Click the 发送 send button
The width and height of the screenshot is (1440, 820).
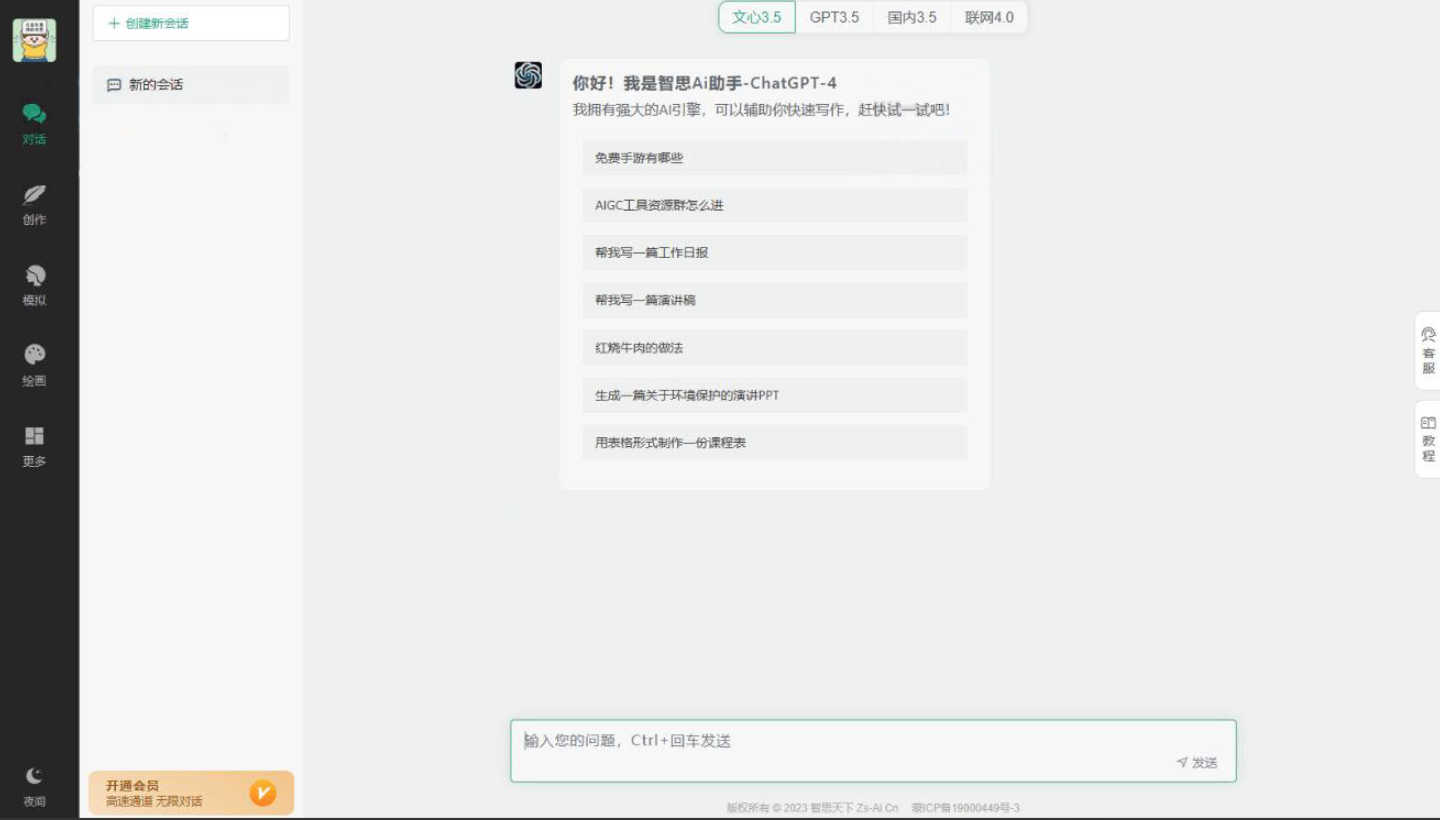coord(1197,763)
